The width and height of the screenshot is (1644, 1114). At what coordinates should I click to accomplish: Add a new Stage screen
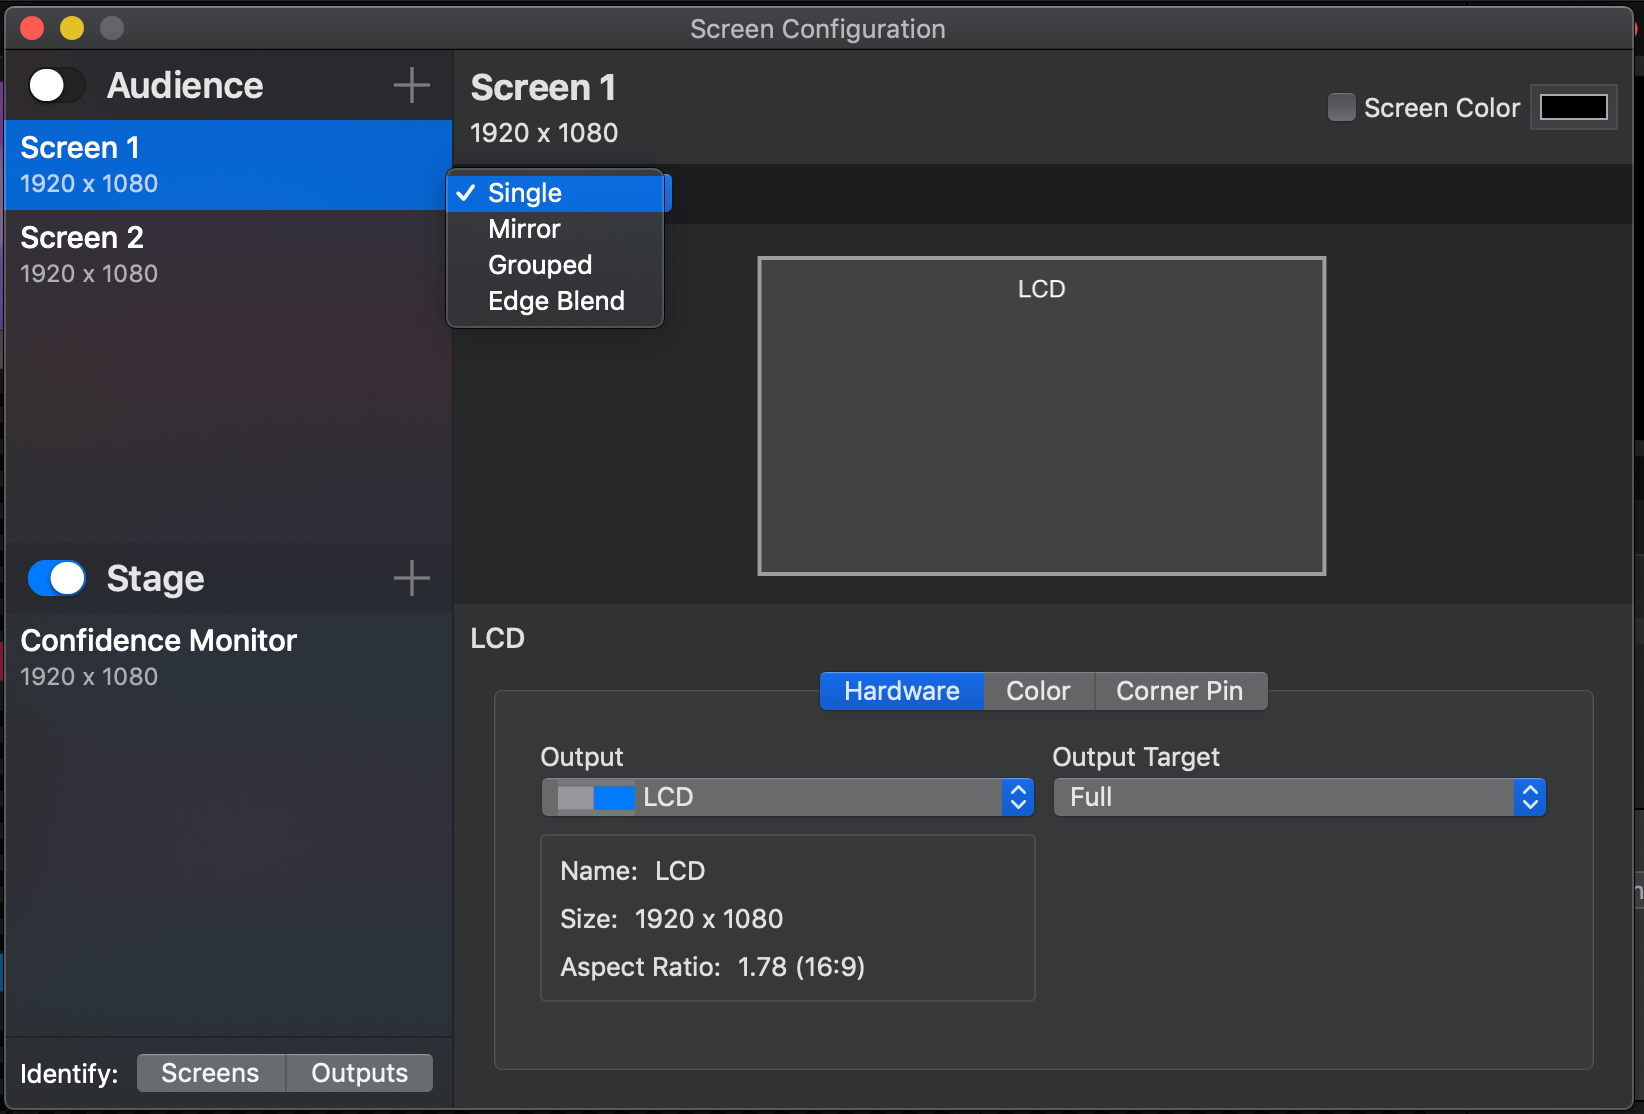click(x=410, y=578)
